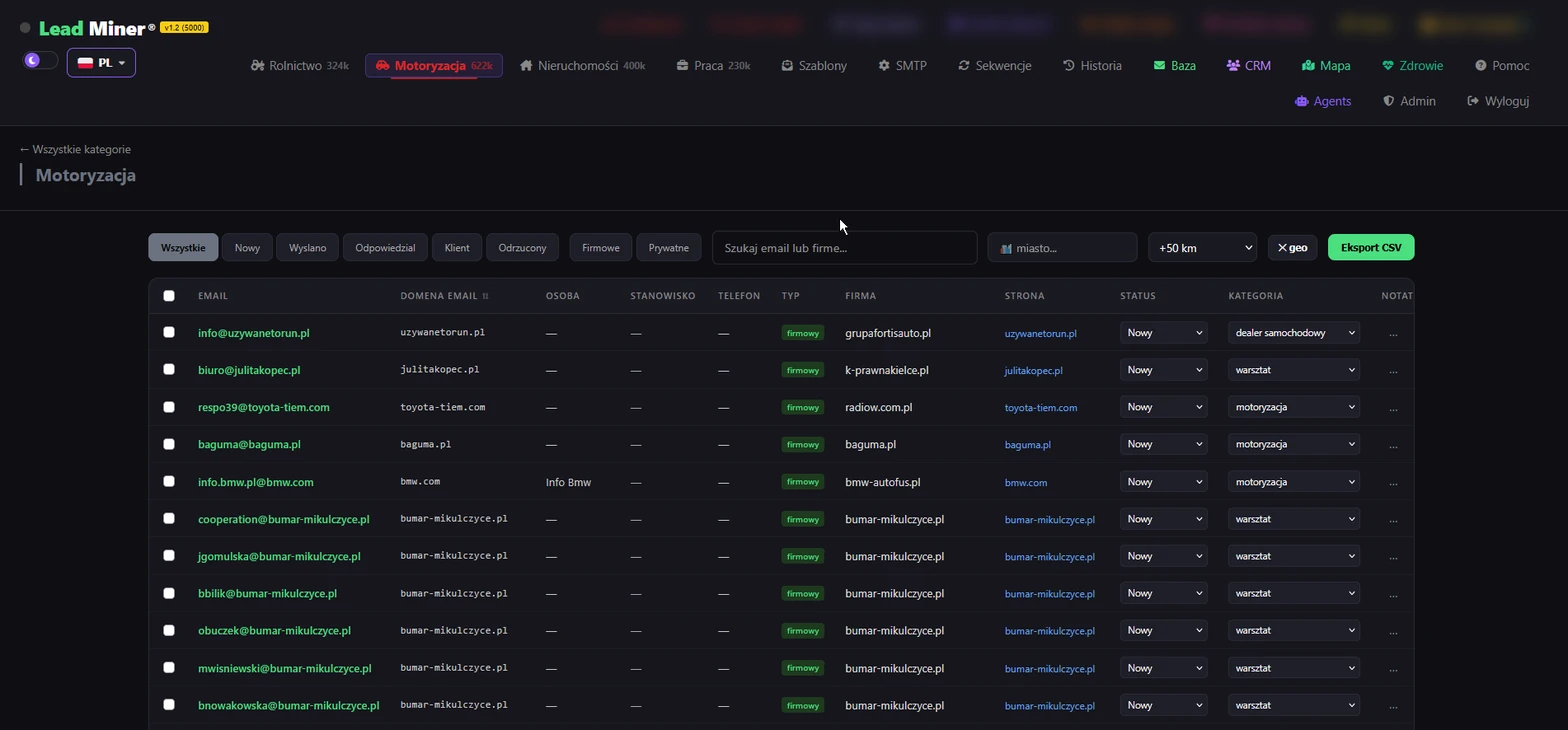
Task: Open Admin shield icon
Action: 1388,101
